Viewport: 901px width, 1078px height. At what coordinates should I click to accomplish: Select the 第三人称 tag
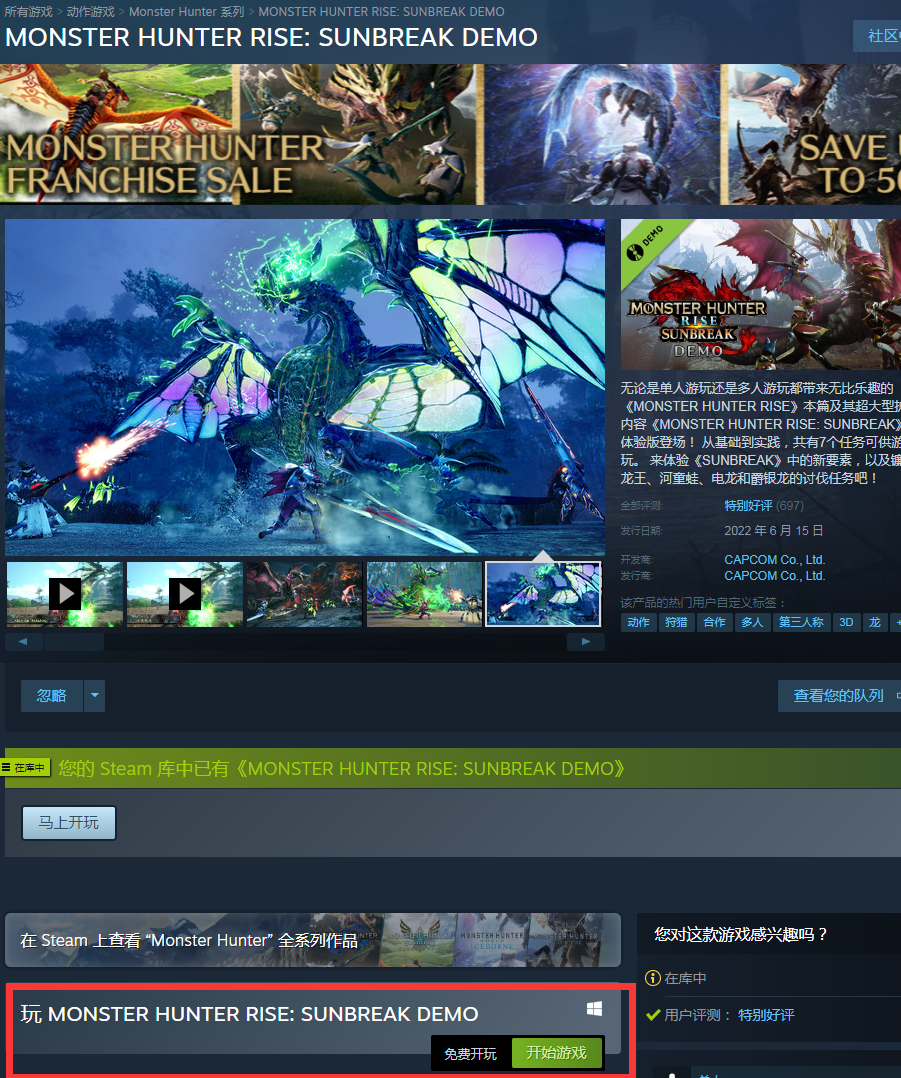(x=801, y=622)
